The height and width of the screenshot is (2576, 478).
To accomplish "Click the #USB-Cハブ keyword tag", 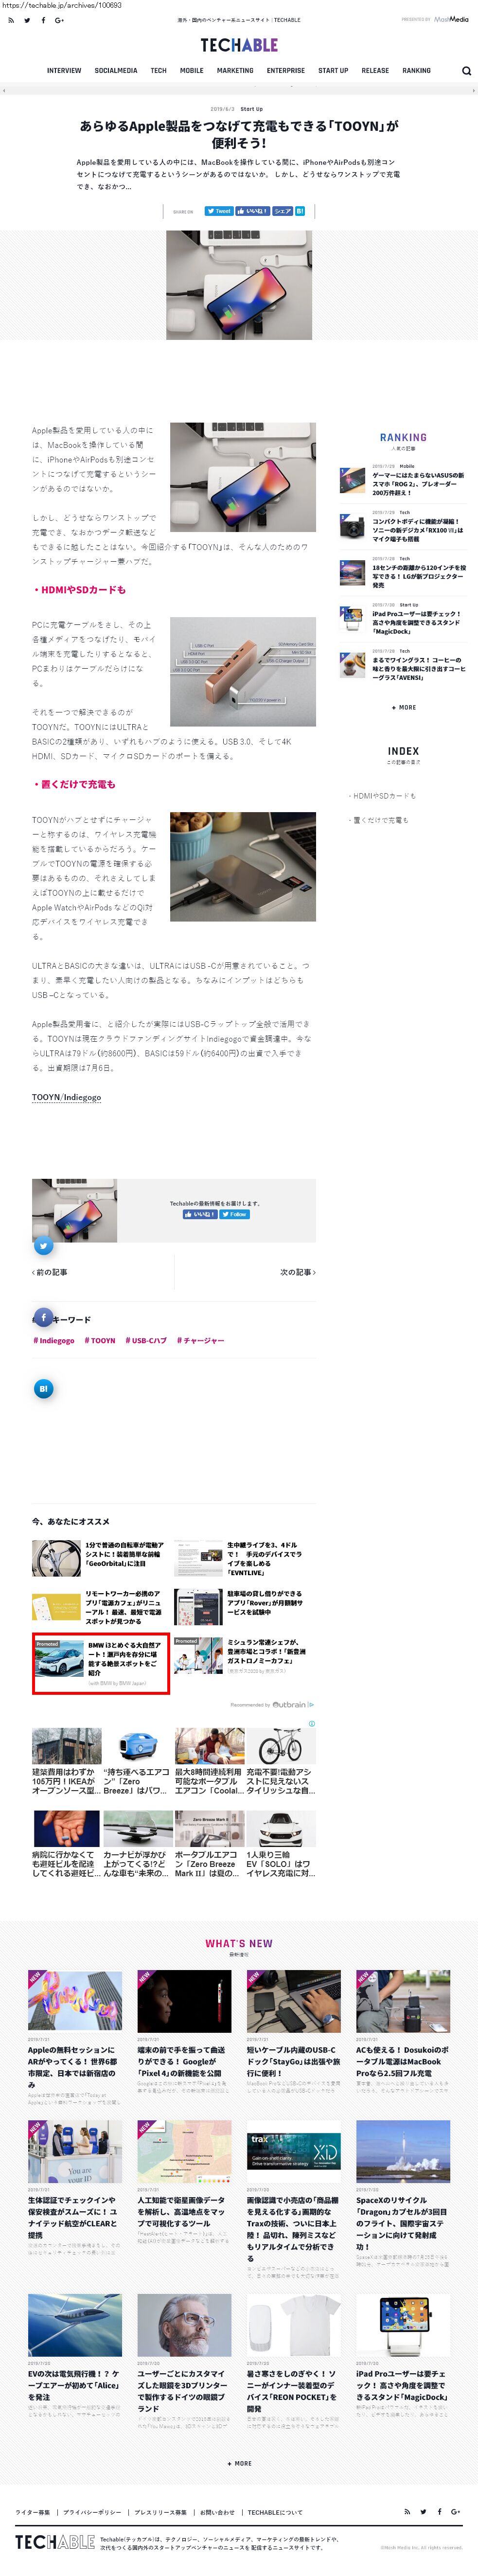I will [x=146, y=1340].
